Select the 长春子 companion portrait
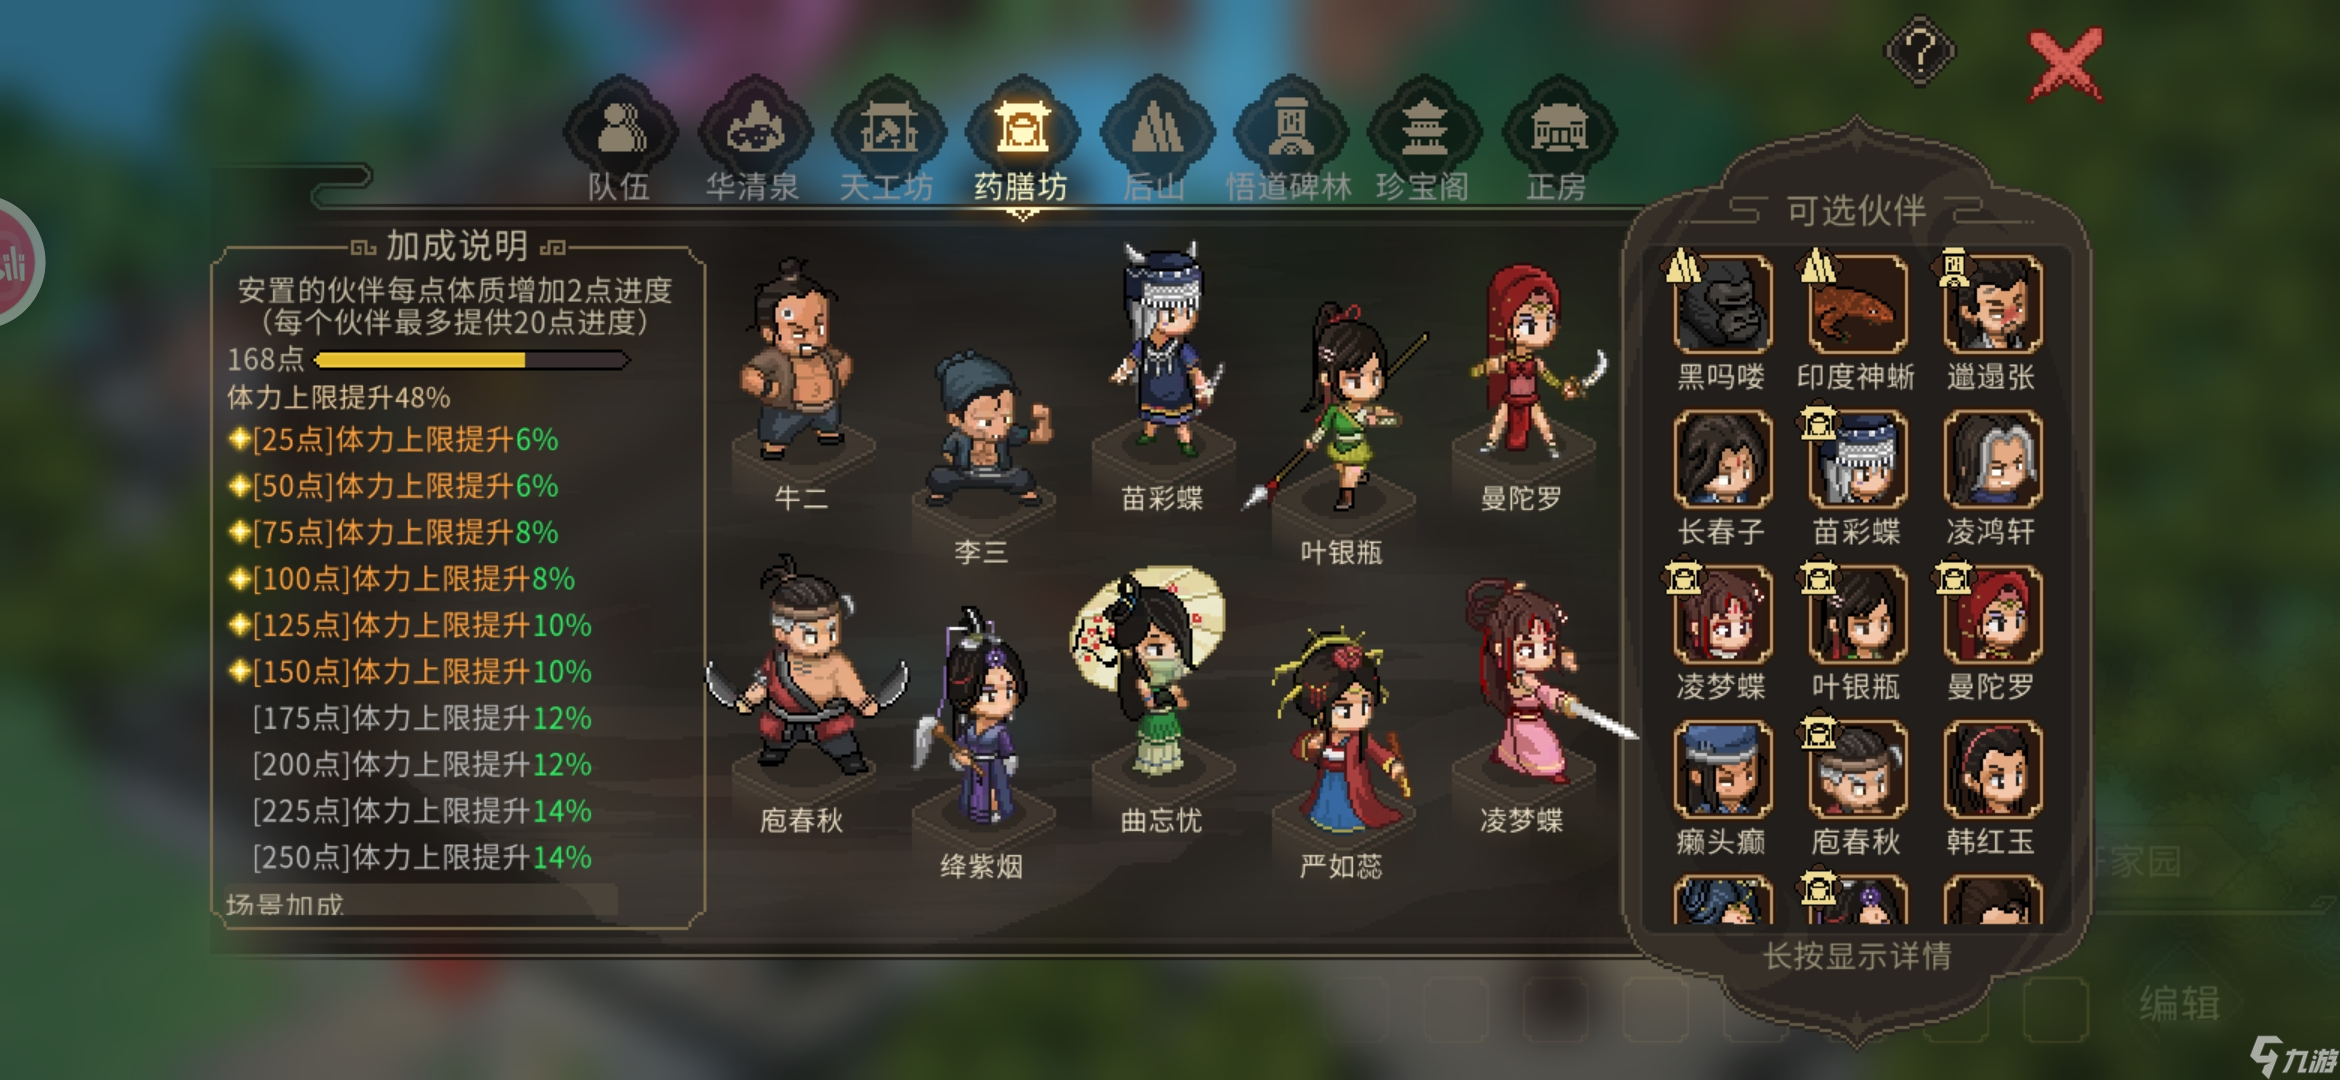This screenshot has width=2340, height=1080. coord(1722,459)
